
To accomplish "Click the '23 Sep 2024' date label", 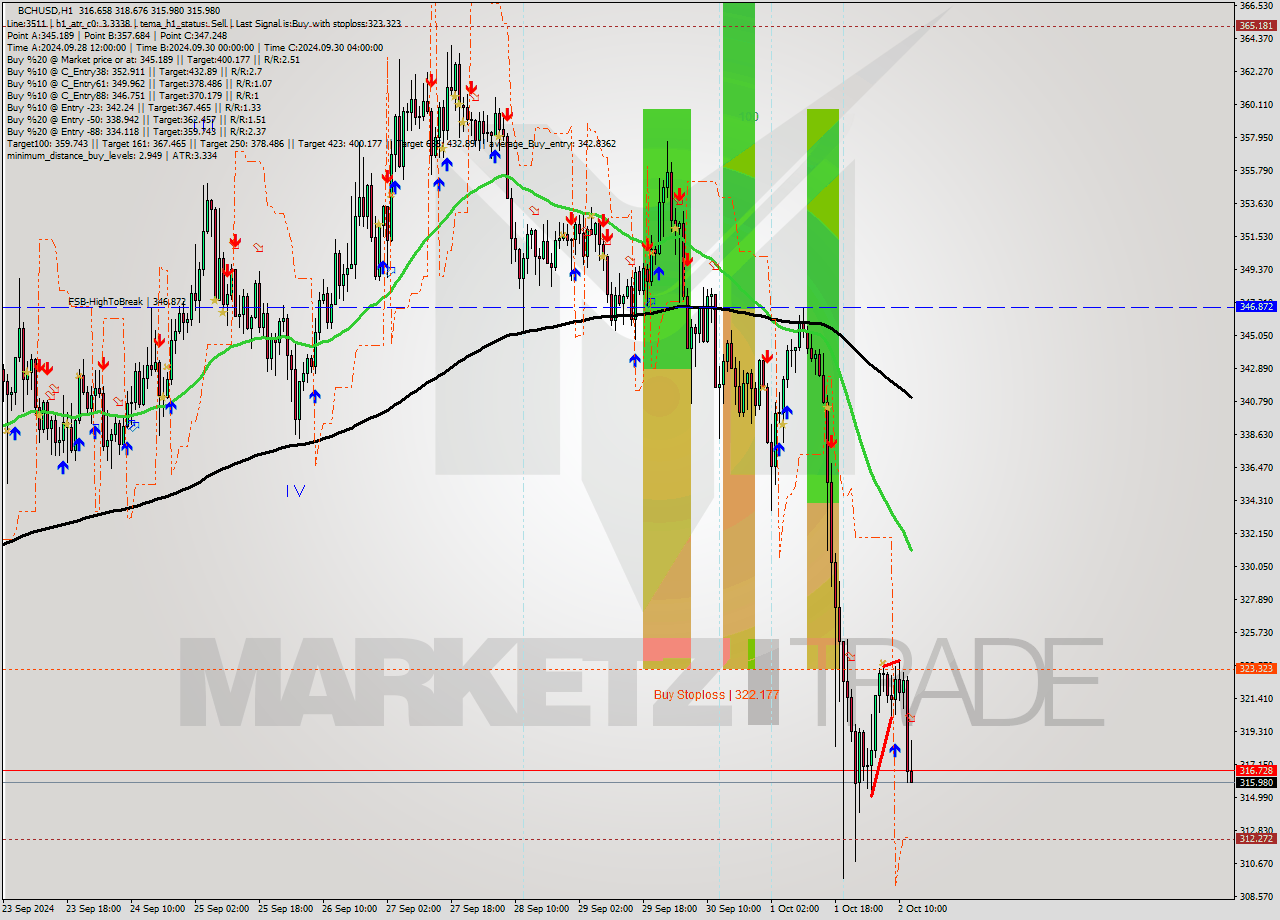I will point(29,909).
